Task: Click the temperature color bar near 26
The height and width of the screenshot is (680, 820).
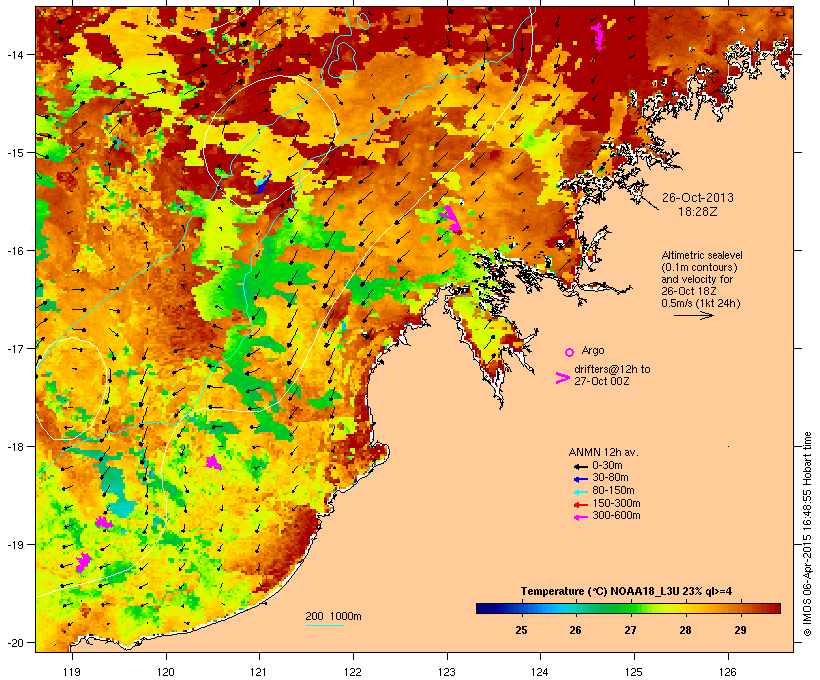Action: click(575, 608)
